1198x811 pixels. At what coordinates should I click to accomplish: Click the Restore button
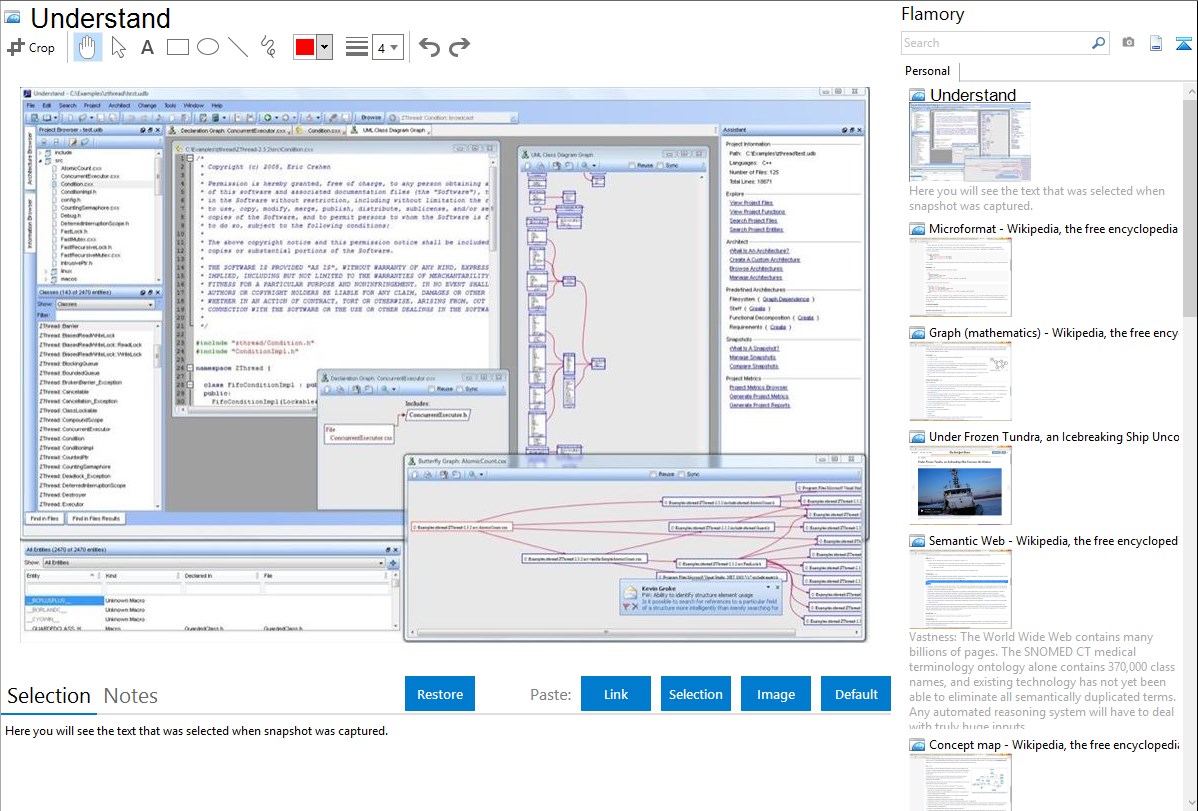[440, 694]
